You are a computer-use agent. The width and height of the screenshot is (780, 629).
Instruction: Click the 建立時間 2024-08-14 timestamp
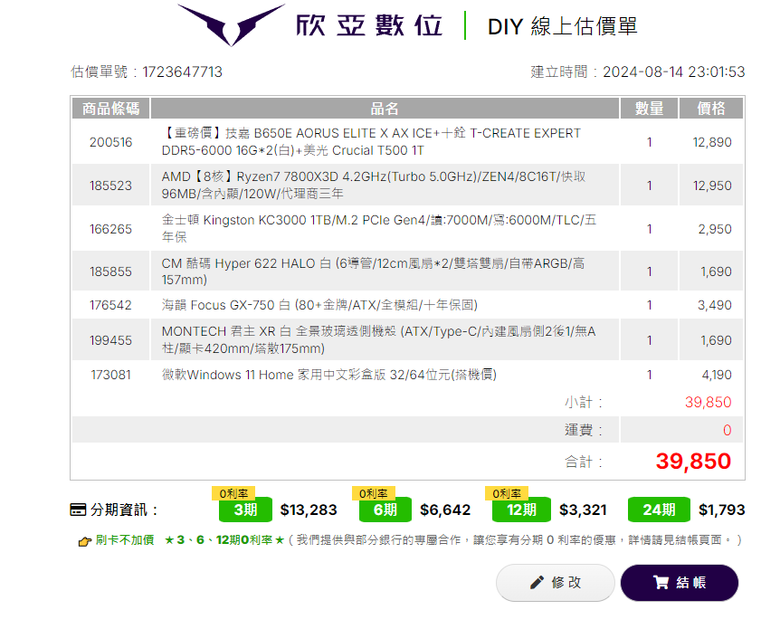[x=638, y=72]
